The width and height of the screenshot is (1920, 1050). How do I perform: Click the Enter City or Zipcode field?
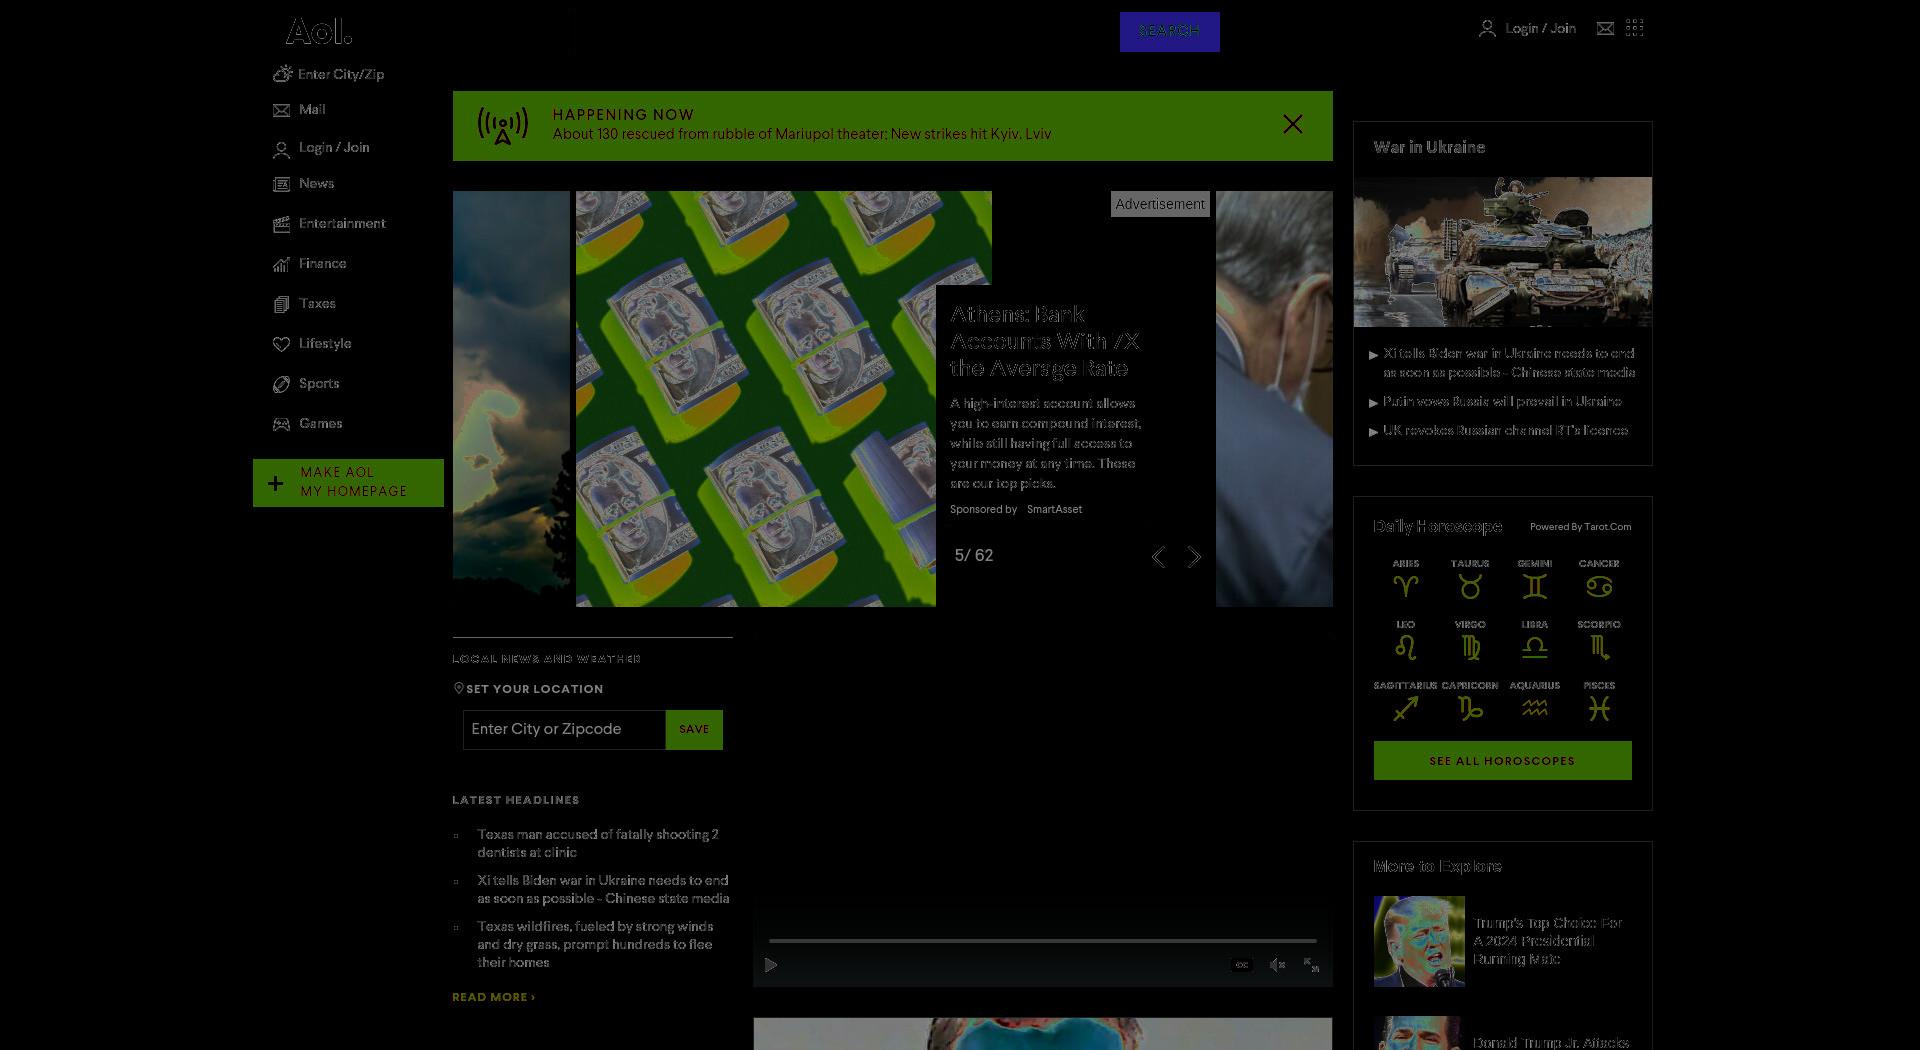pyautogui.click(x=564, y=730)
